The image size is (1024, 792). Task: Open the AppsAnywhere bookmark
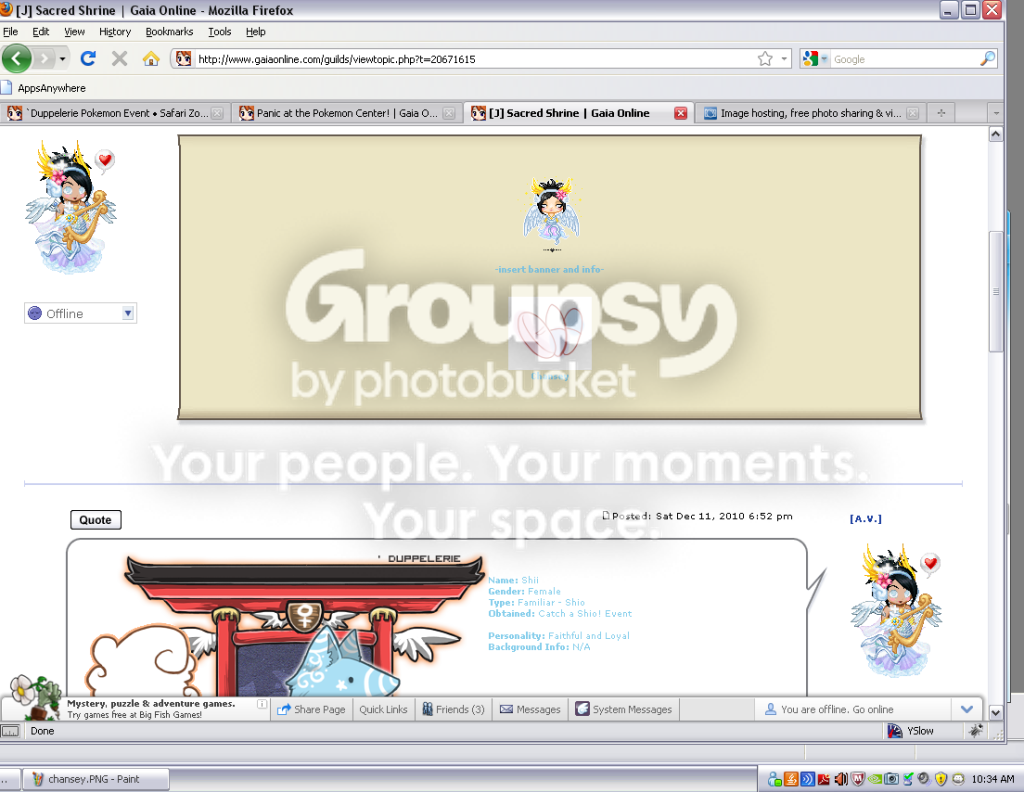point(44,87)
